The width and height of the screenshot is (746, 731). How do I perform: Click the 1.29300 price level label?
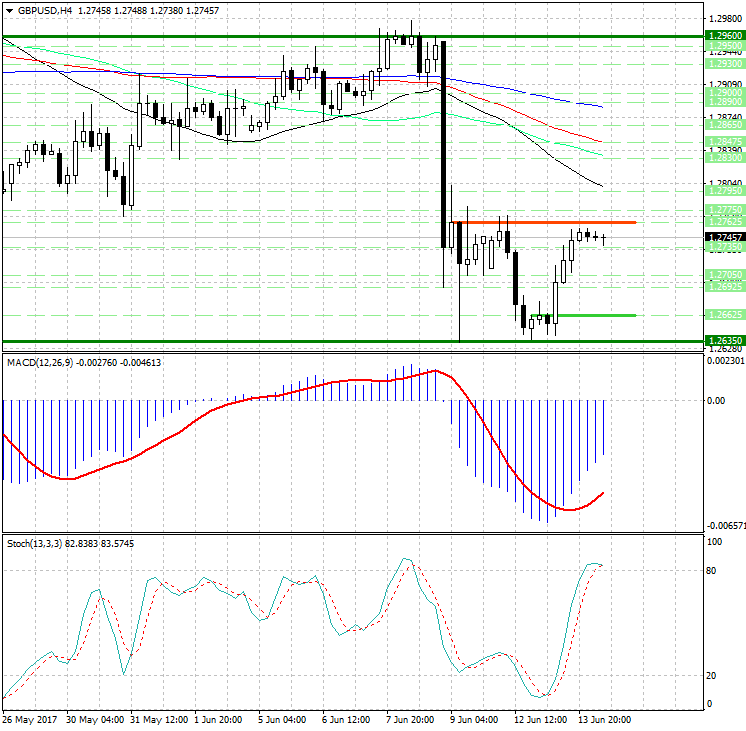[x=725, y=63]
